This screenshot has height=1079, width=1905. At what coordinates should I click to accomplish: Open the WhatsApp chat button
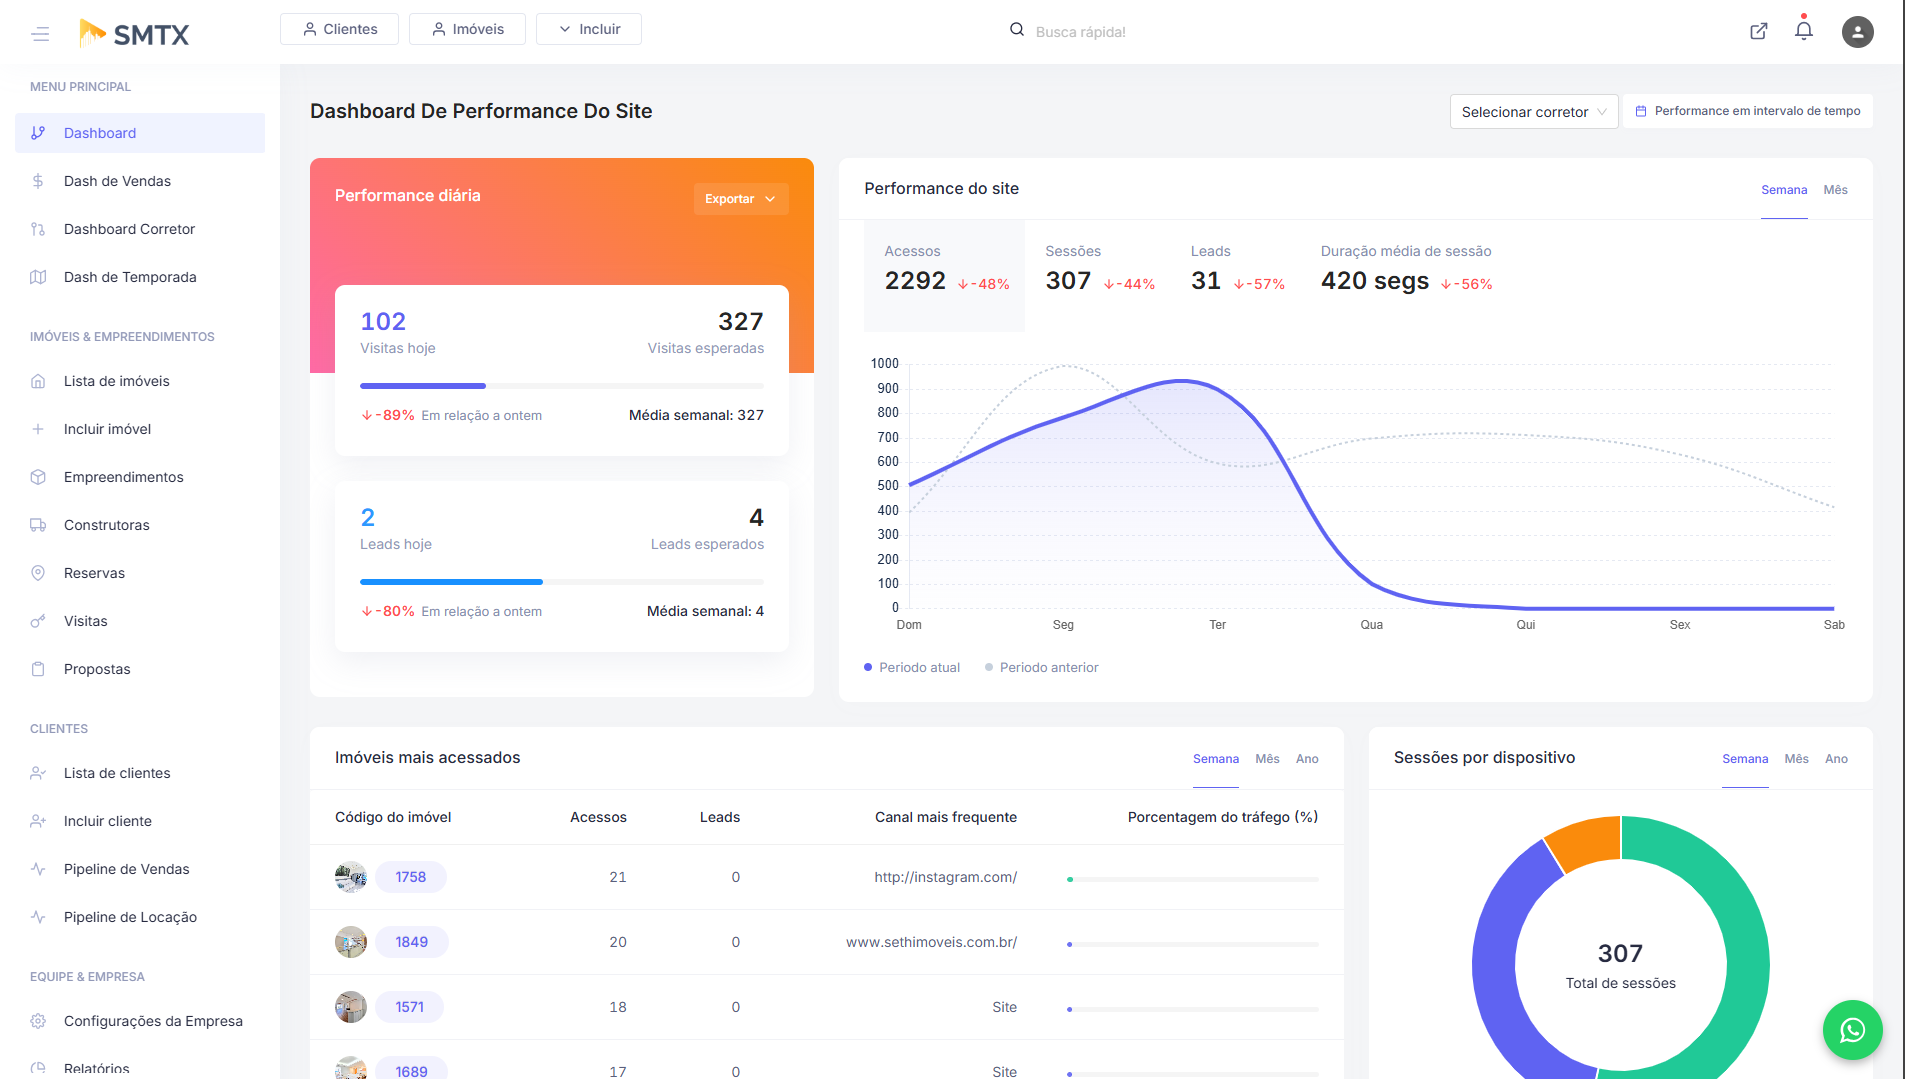[1852, 1030]
